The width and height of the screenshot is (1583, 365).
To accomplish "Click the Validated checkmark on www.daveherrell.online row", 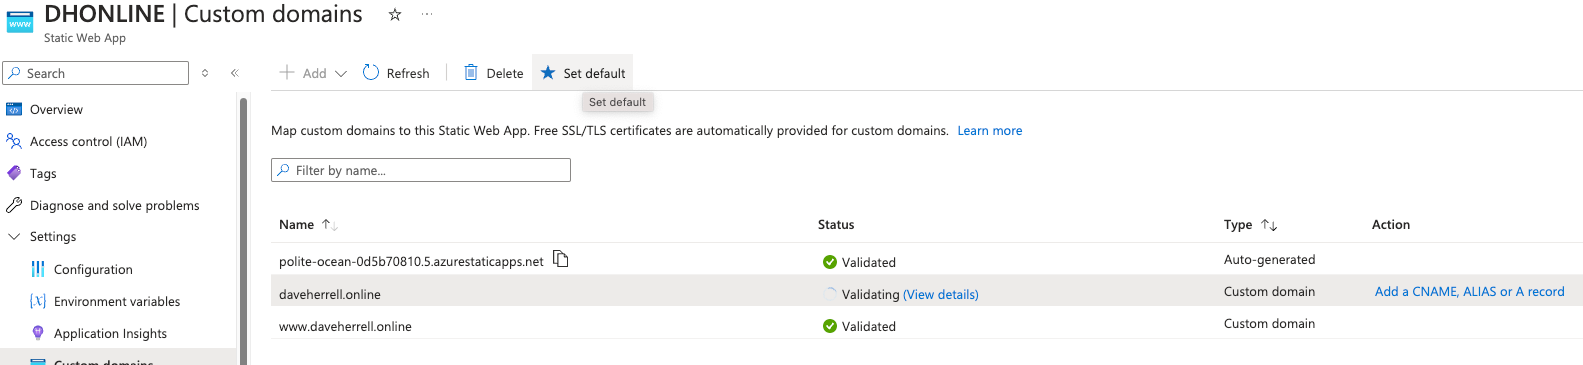I will [830, 326].
